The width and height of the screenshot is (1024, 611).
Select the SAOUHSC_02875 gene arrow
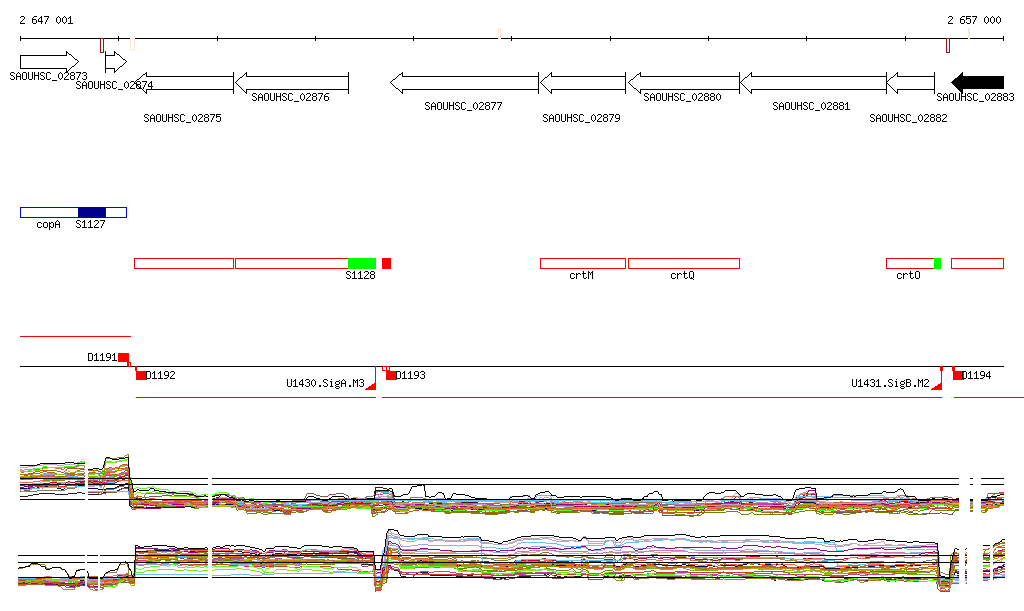click(184, 83)
